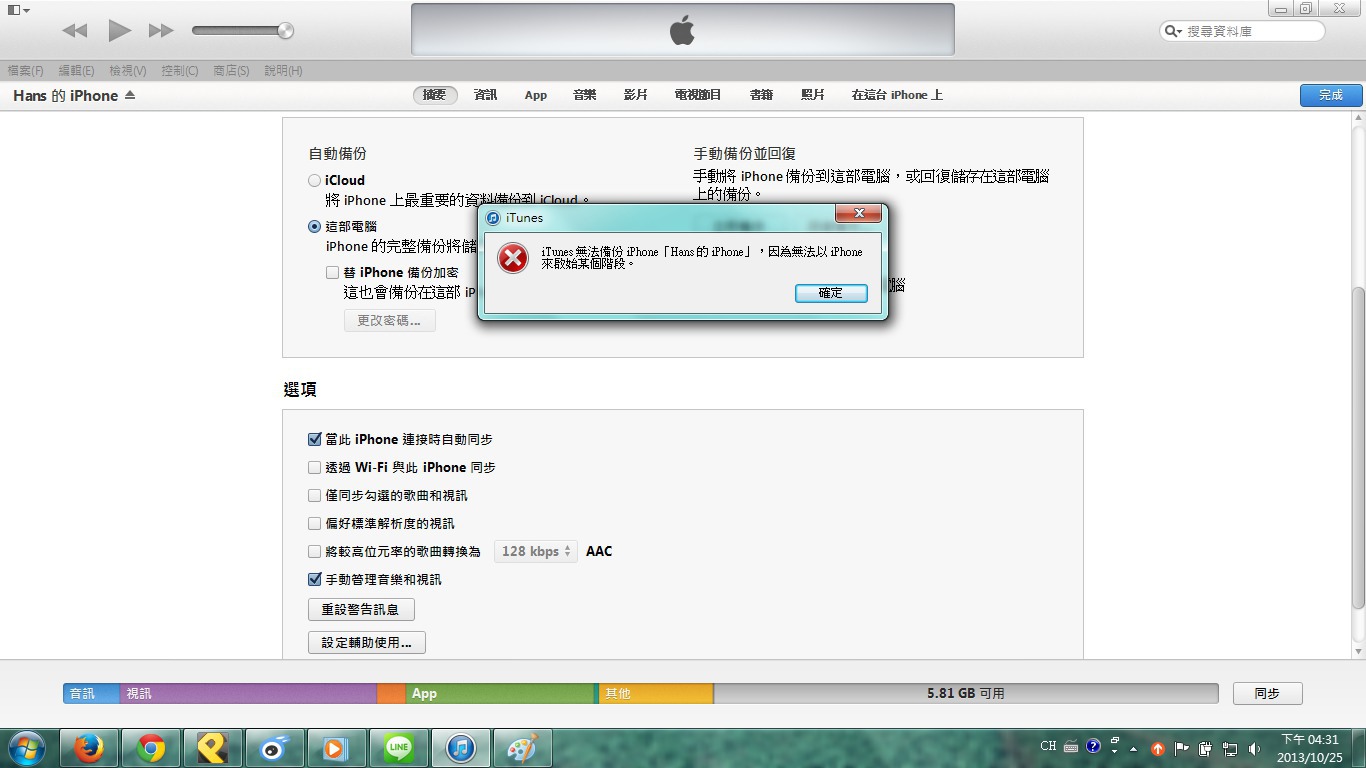Viewport: 1366px width, 768px height.
Task: Open the 檢視(V) menu
Action: point(128,71)
